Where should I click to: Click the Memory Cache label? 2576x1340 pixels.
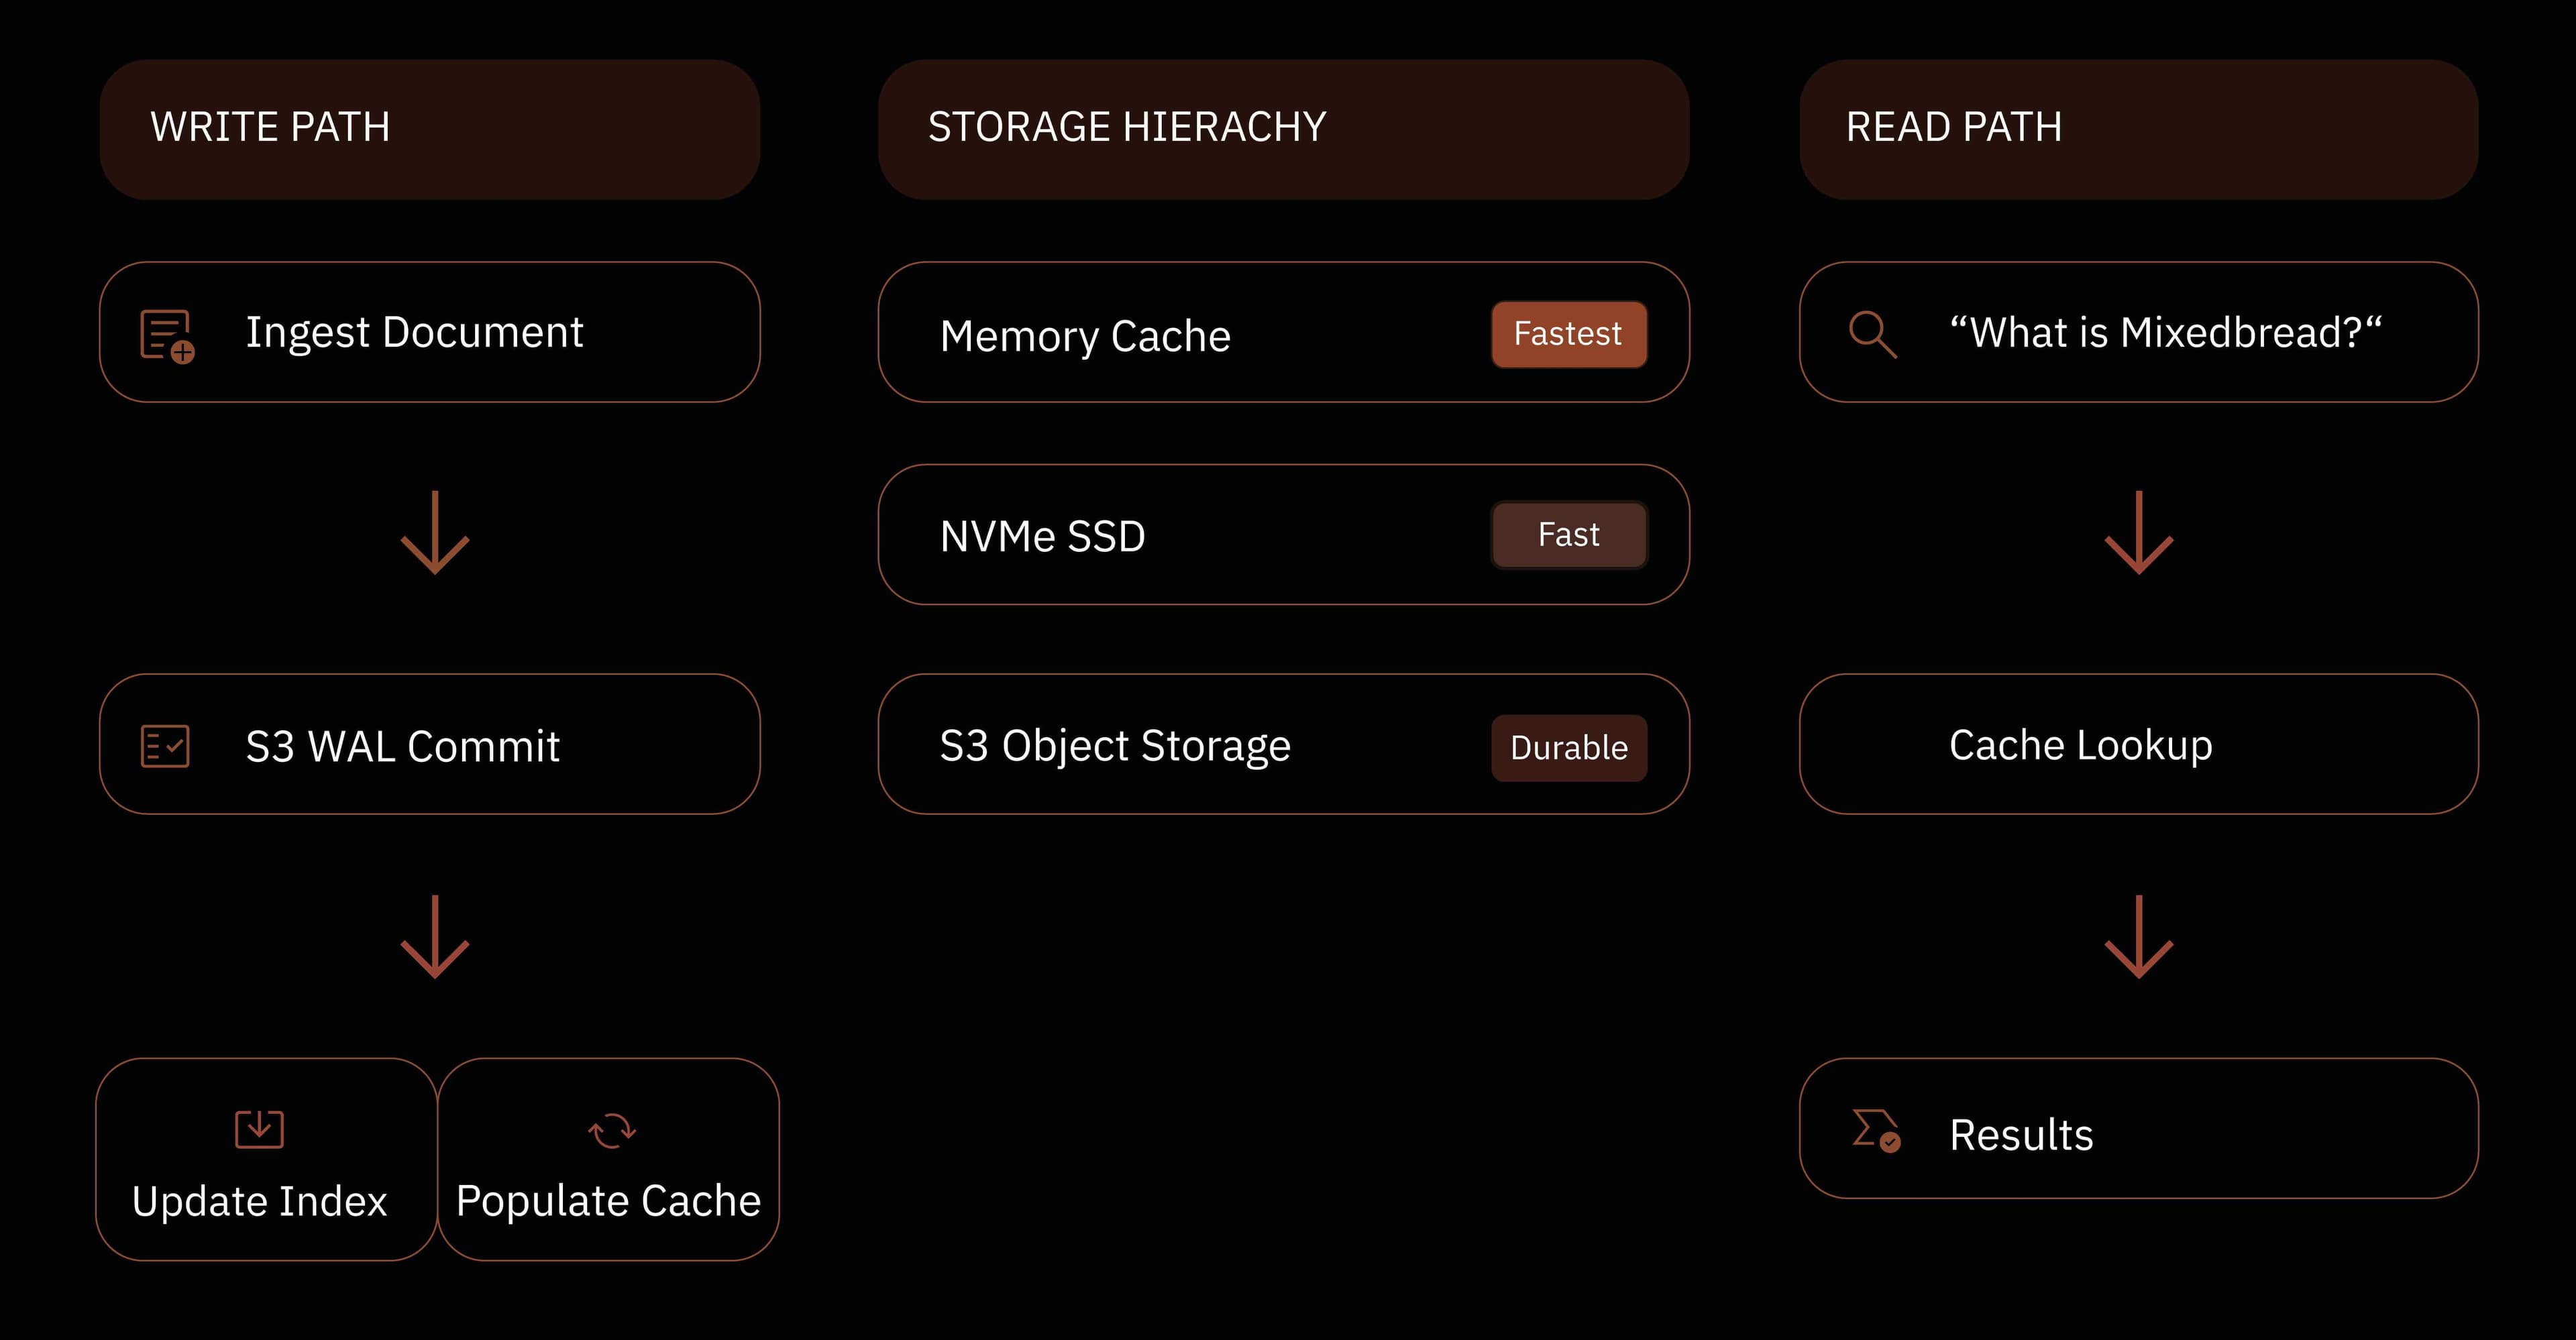click(1085, 336)
